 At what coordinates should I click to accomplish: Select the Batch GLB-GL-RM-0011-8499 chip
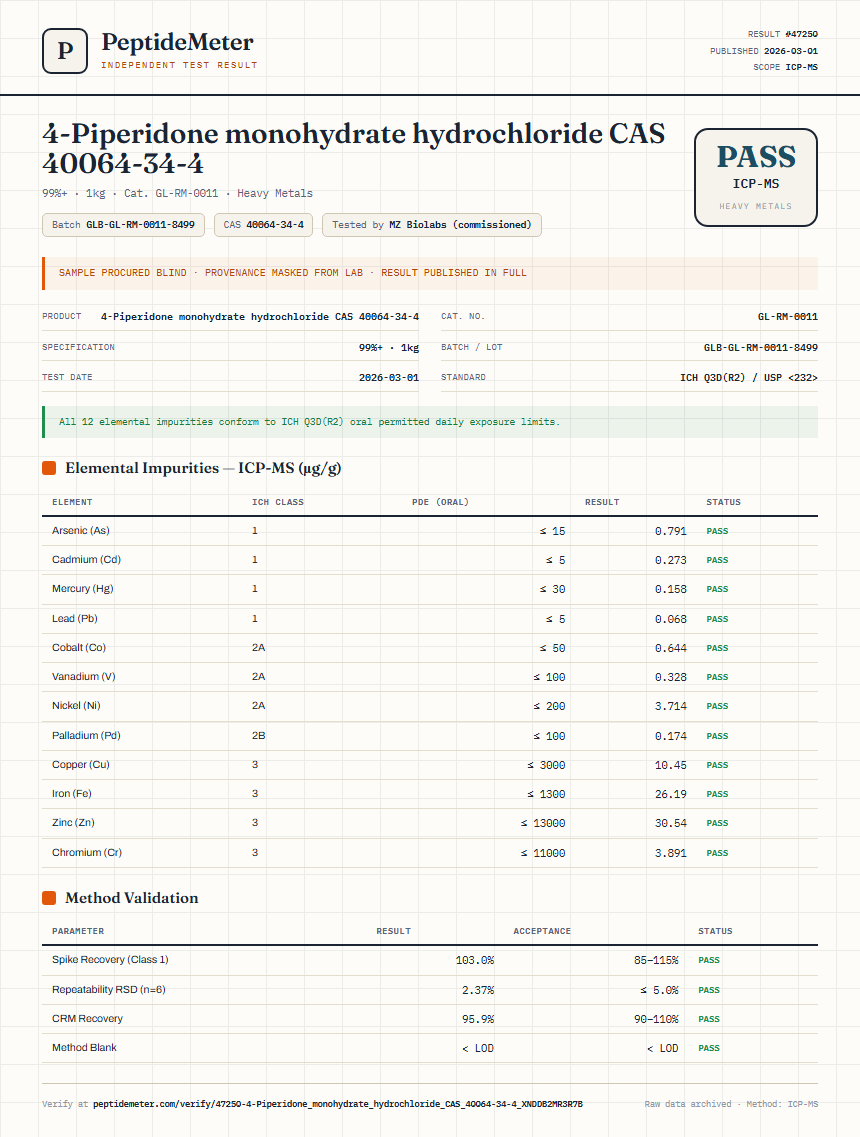pos(123,225)
